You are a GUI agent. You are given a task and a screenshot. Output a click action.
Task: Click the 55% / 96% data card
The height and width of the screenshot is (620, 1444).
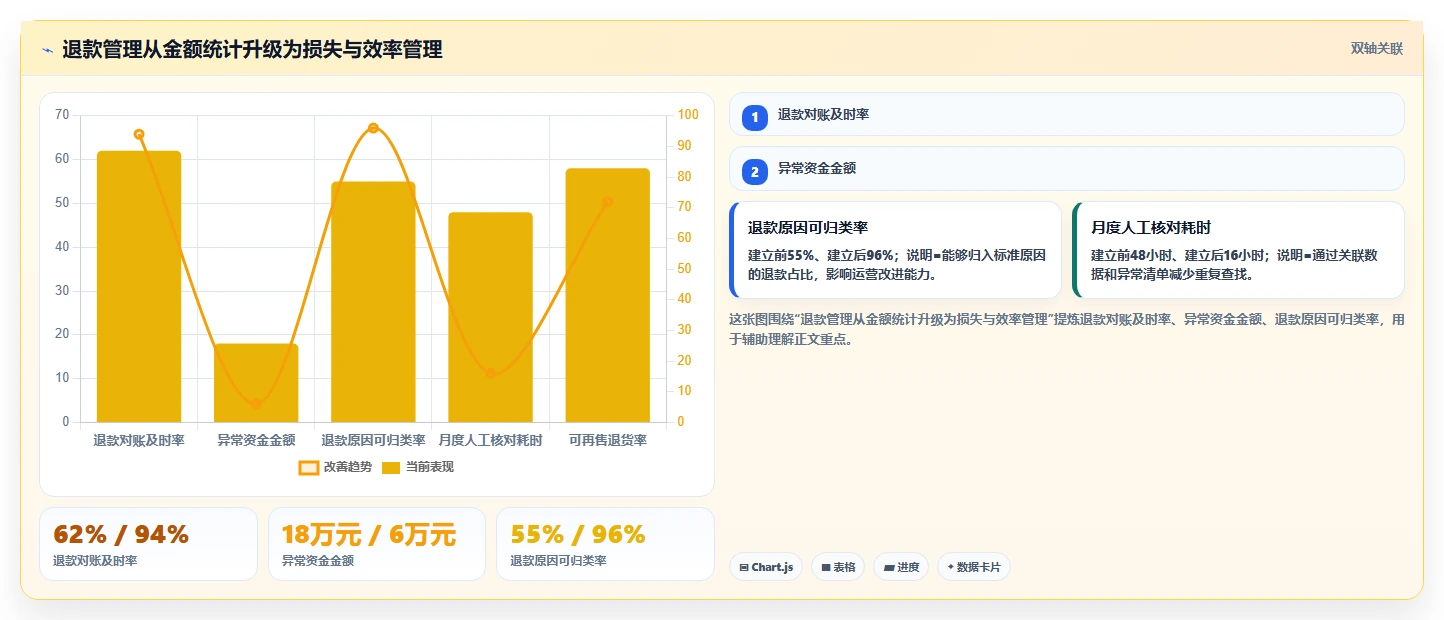pos(605,544)
